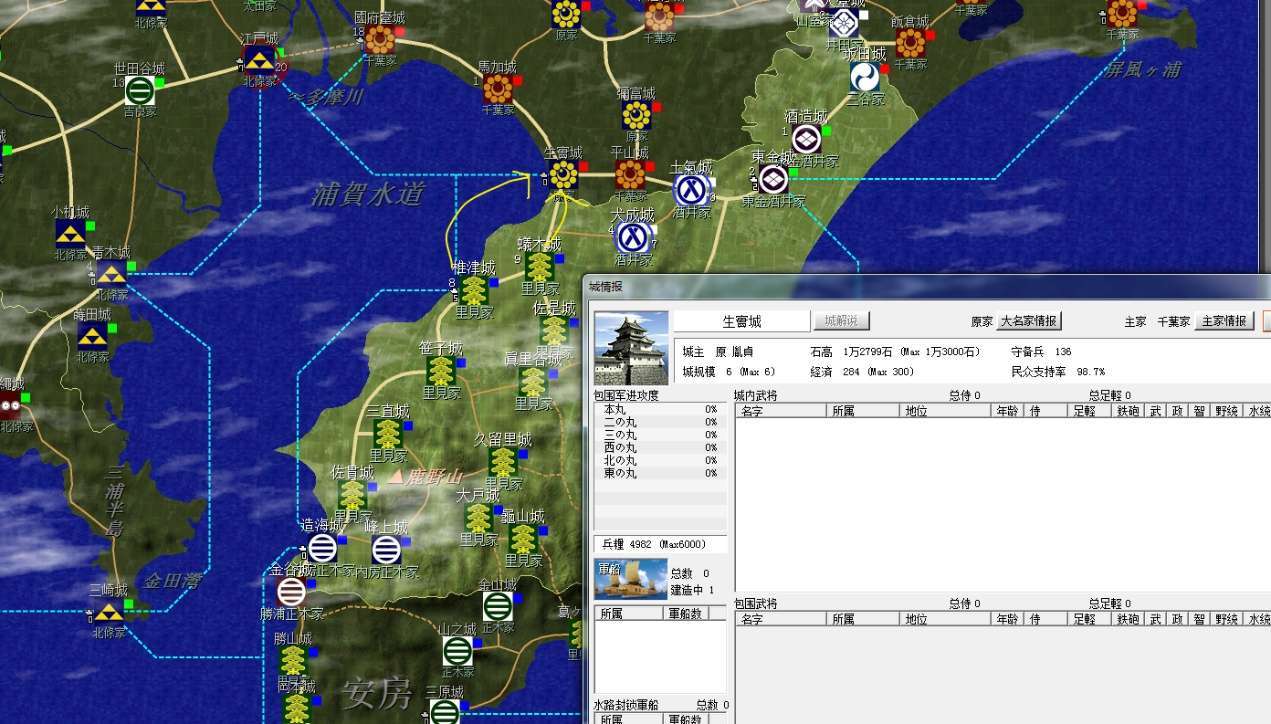Viewport: 1271px width, 724px height.
Task: Select the 北の丸 siege progress row
Action: click(x=660, y=460)
